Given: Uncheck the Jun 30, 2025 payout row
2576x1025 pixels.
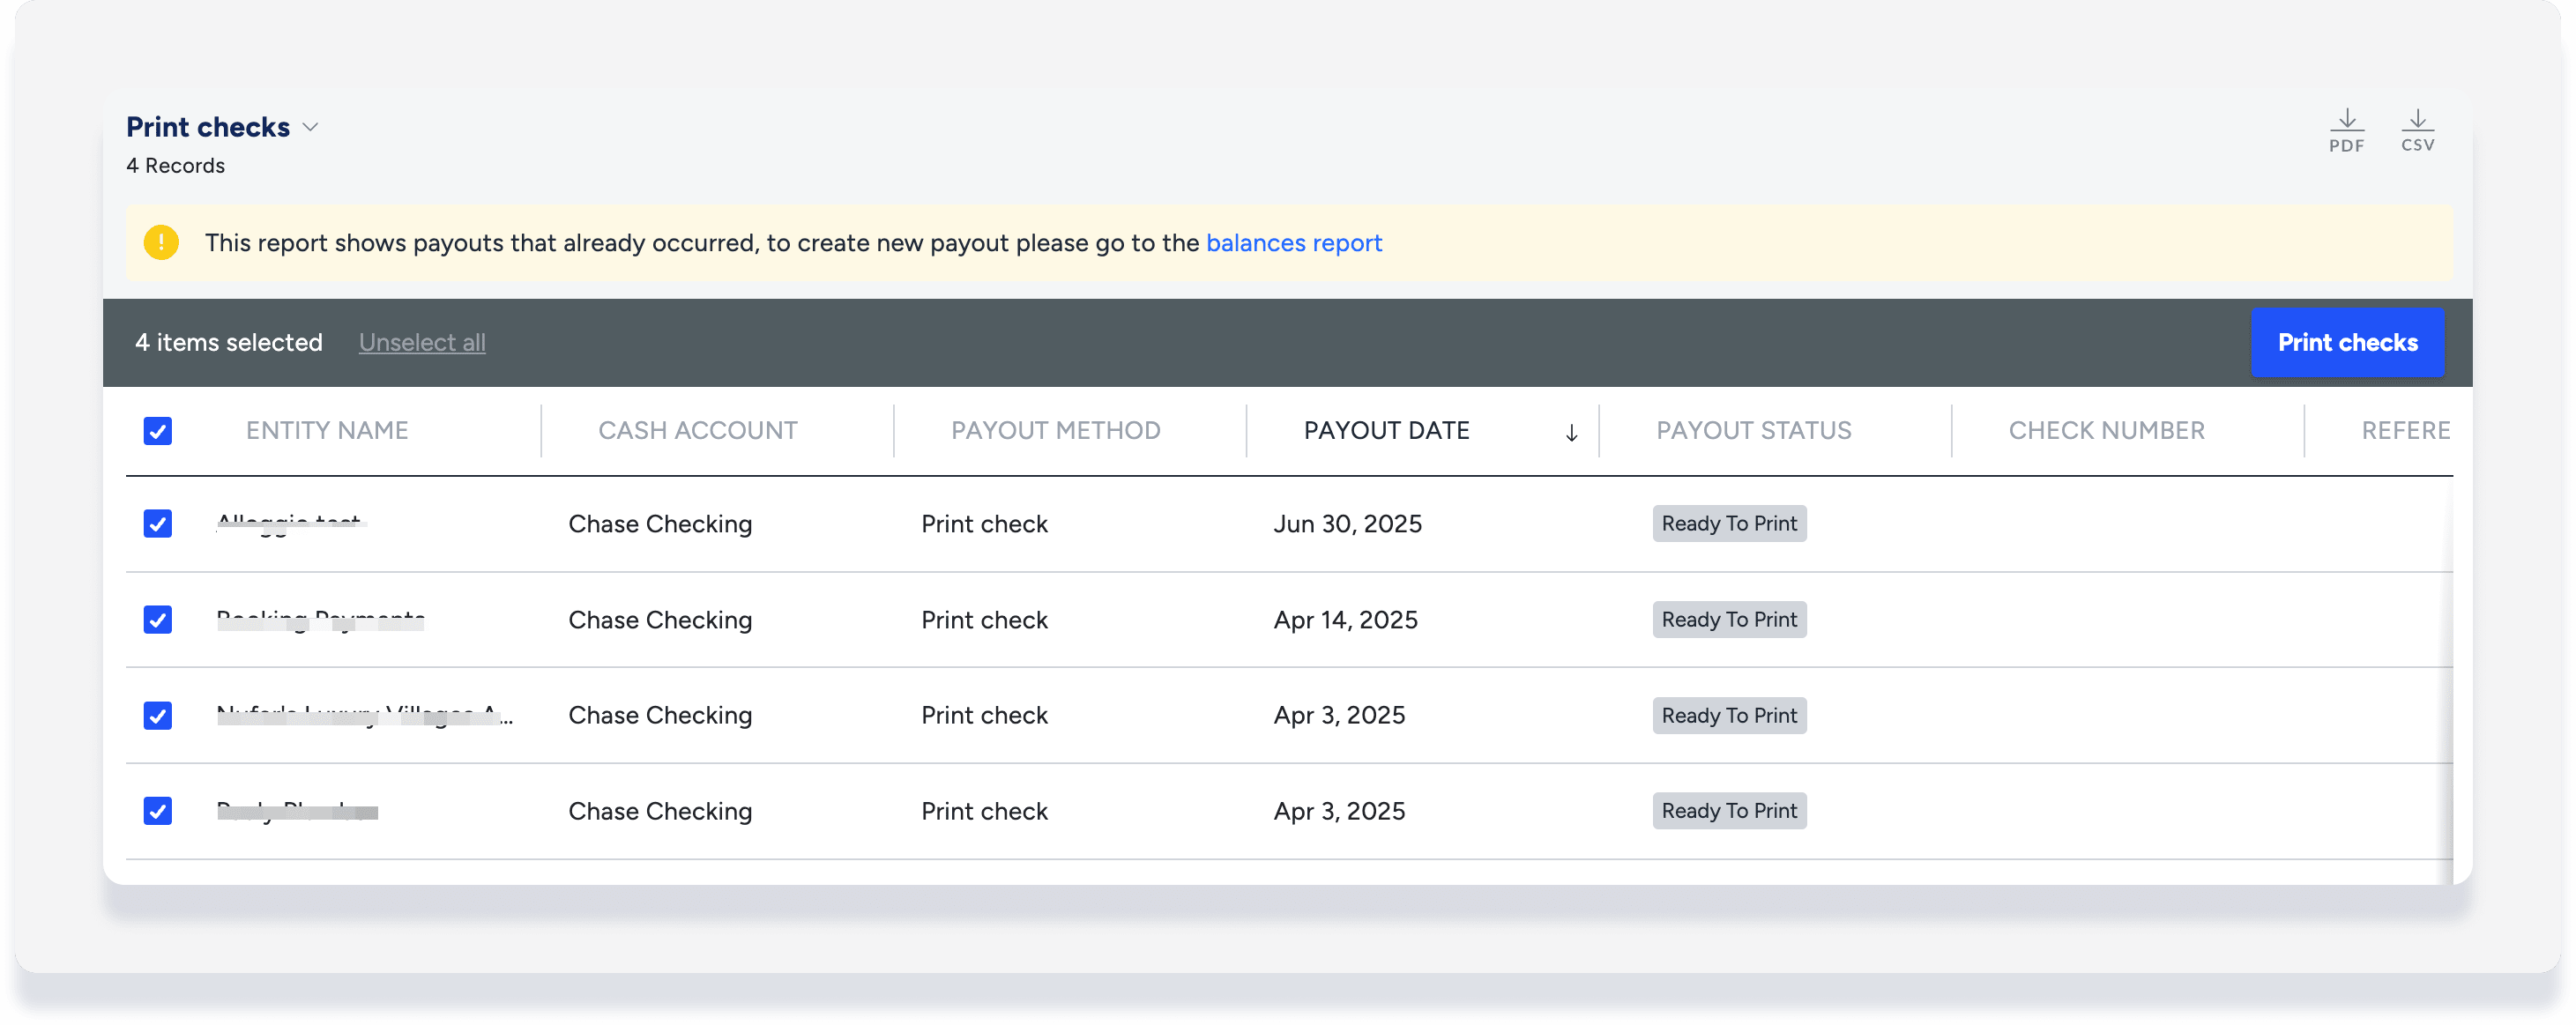Looking at the screenshot, I should coord(158,524).
